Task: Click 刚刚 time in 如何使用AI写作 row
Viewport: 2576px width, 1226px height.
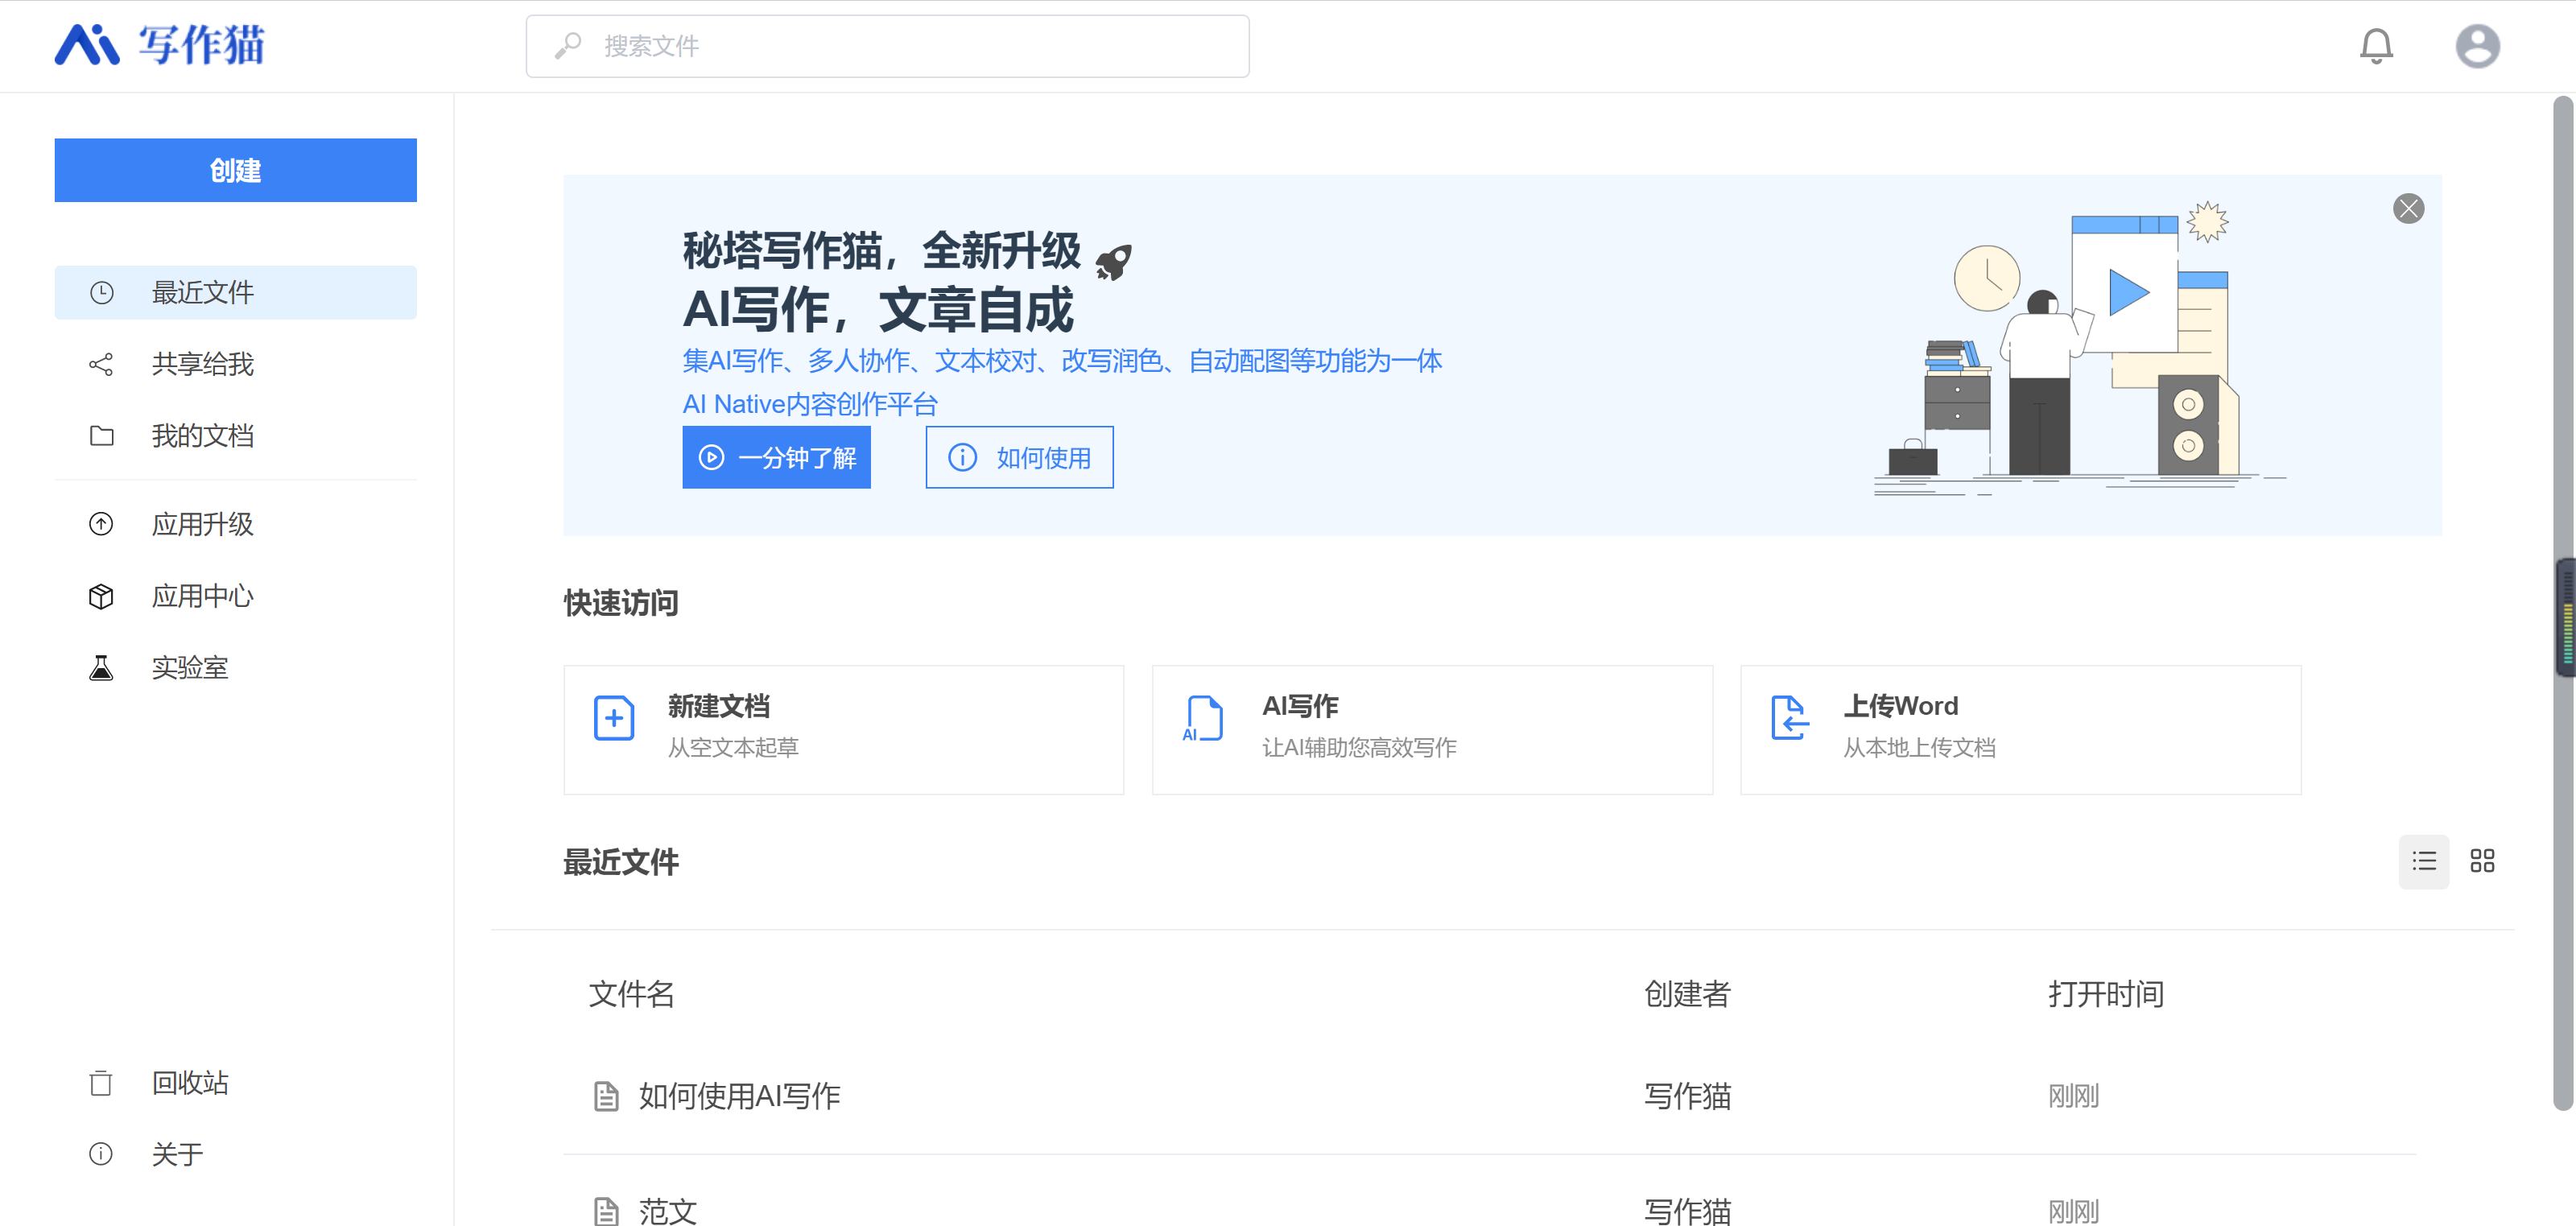Action: pos(2073,1096)
